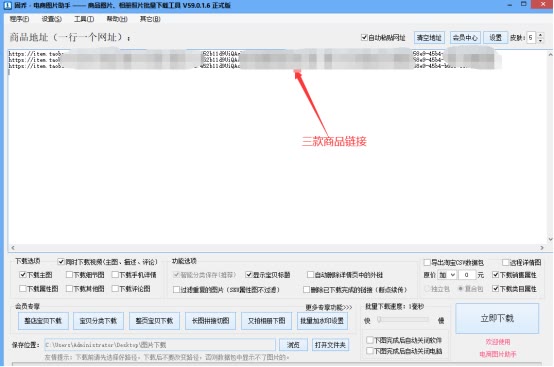This screenshot has height=367, width=554.
Task: Enable the 下载其他图 checkbox
Action: (69, 289)
